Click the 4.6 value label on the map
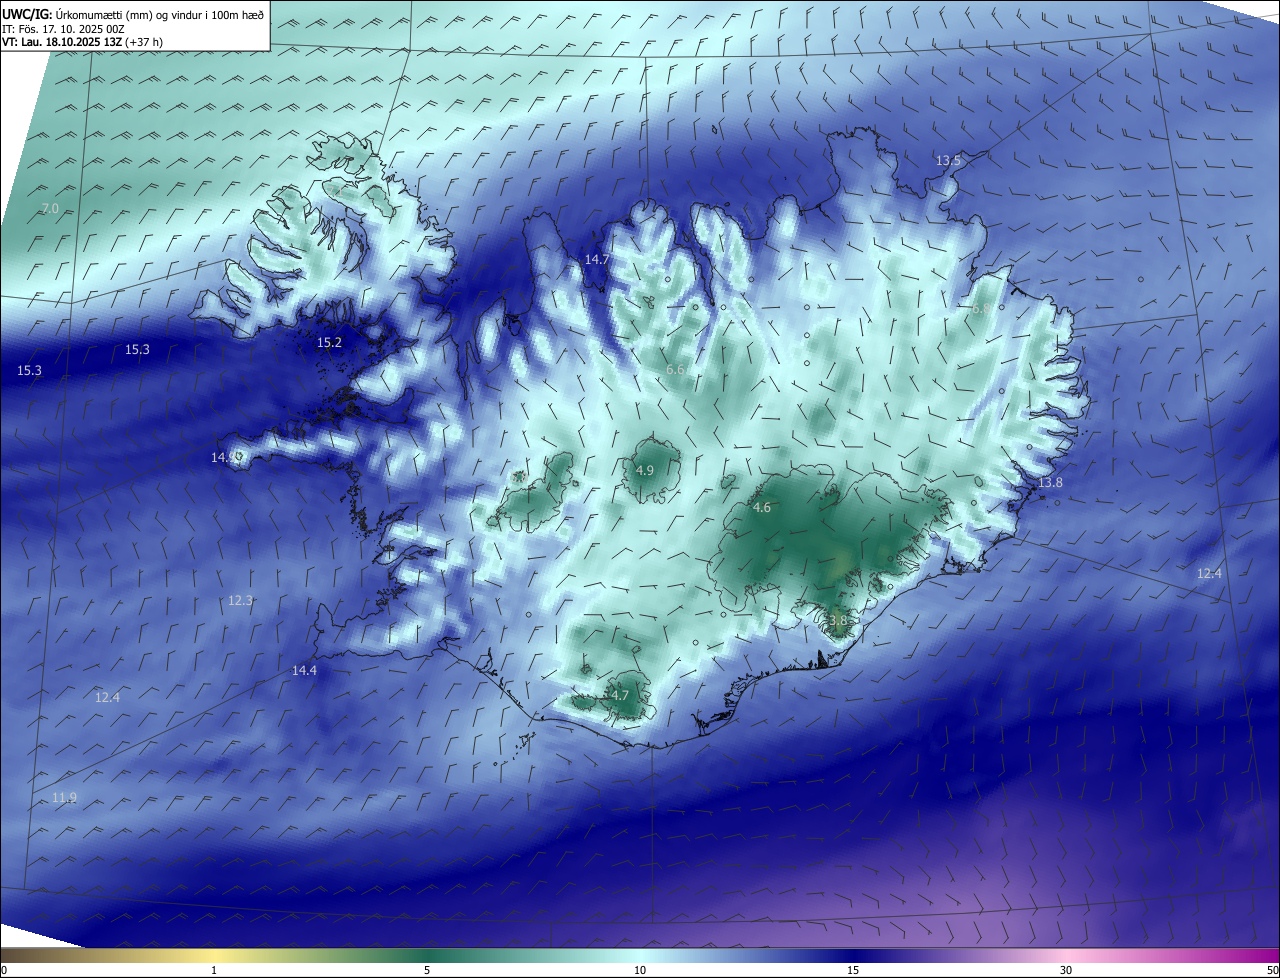The image size is (1280, 978). click(x=761, y=508)
